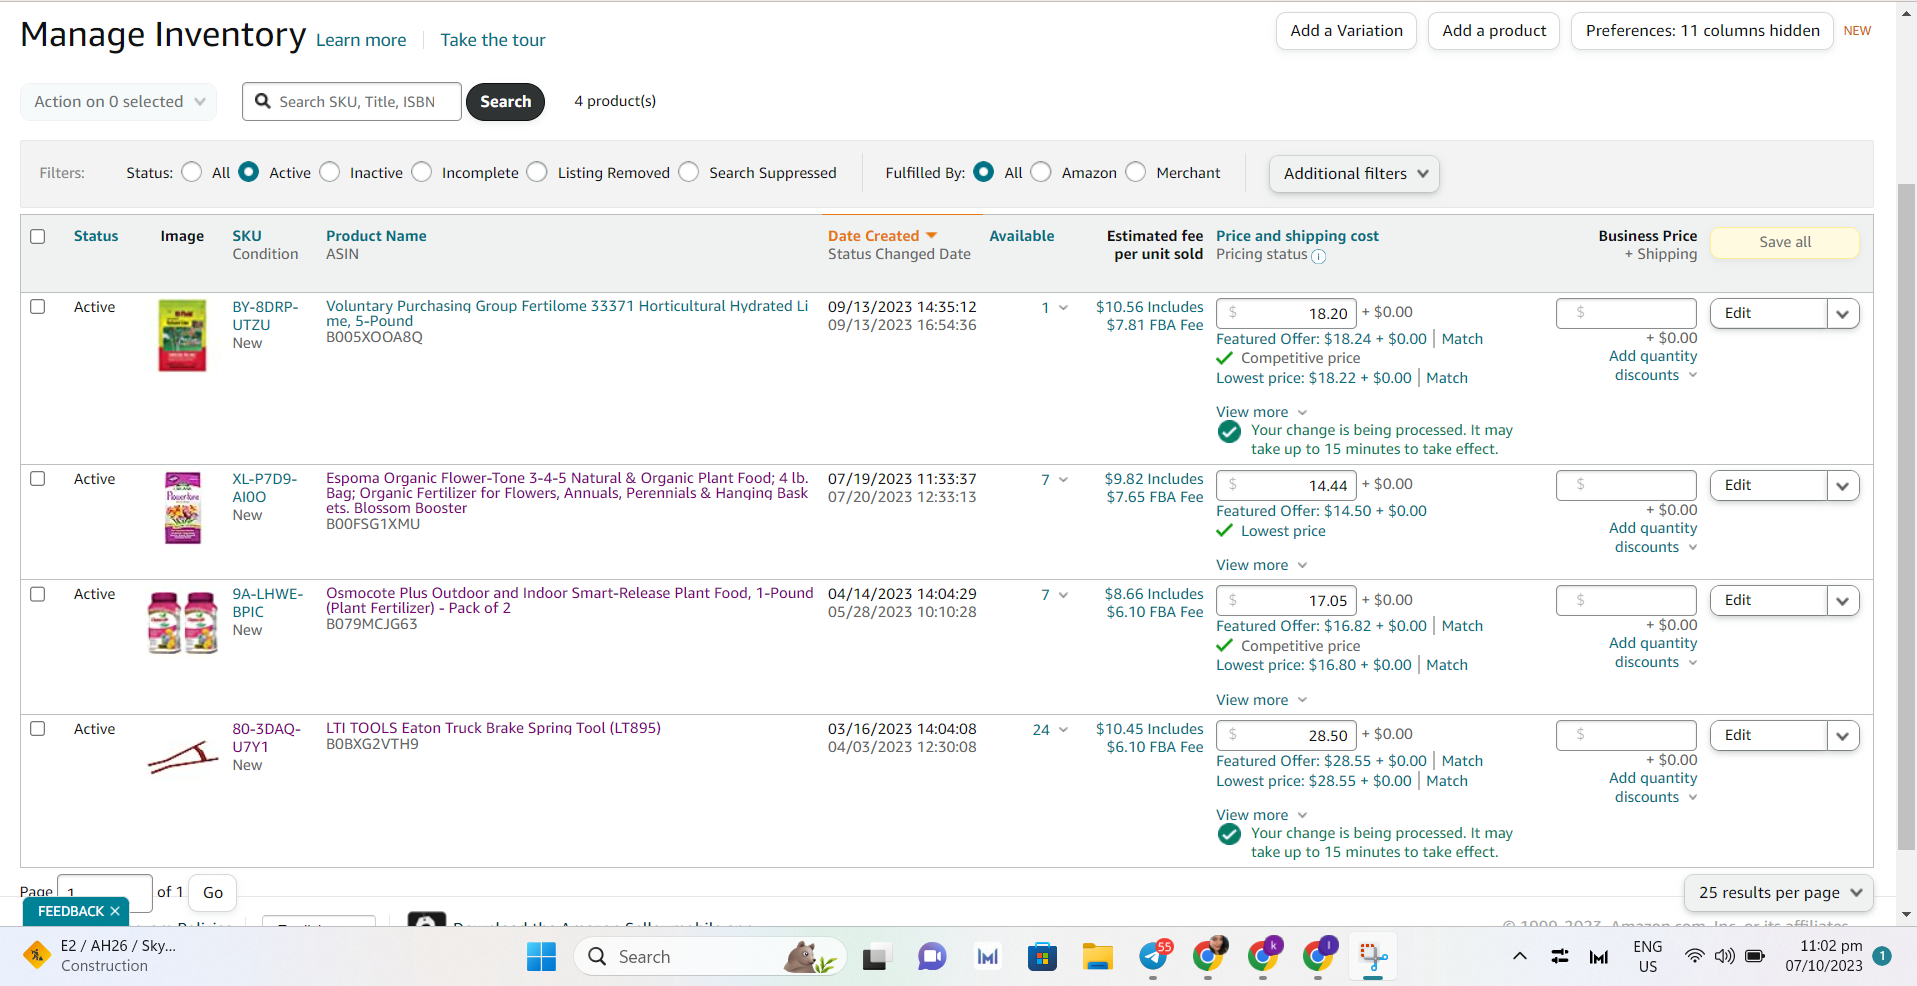This screenshot has height=986, width=1917.
Task: Expand View more in the Espoma row
Action: tap(1262, 565)
